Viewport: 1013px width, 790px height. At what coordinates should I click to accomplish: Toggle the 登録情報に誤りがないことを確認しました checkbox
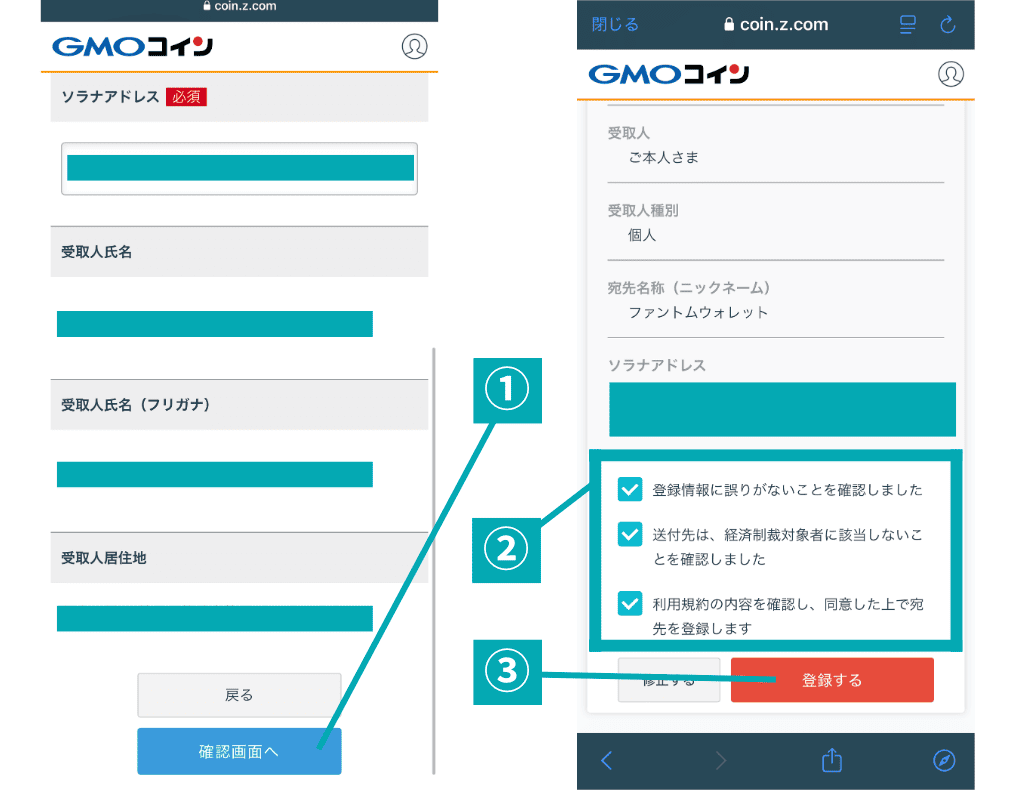pyautogui.click(x=630, y=490)
